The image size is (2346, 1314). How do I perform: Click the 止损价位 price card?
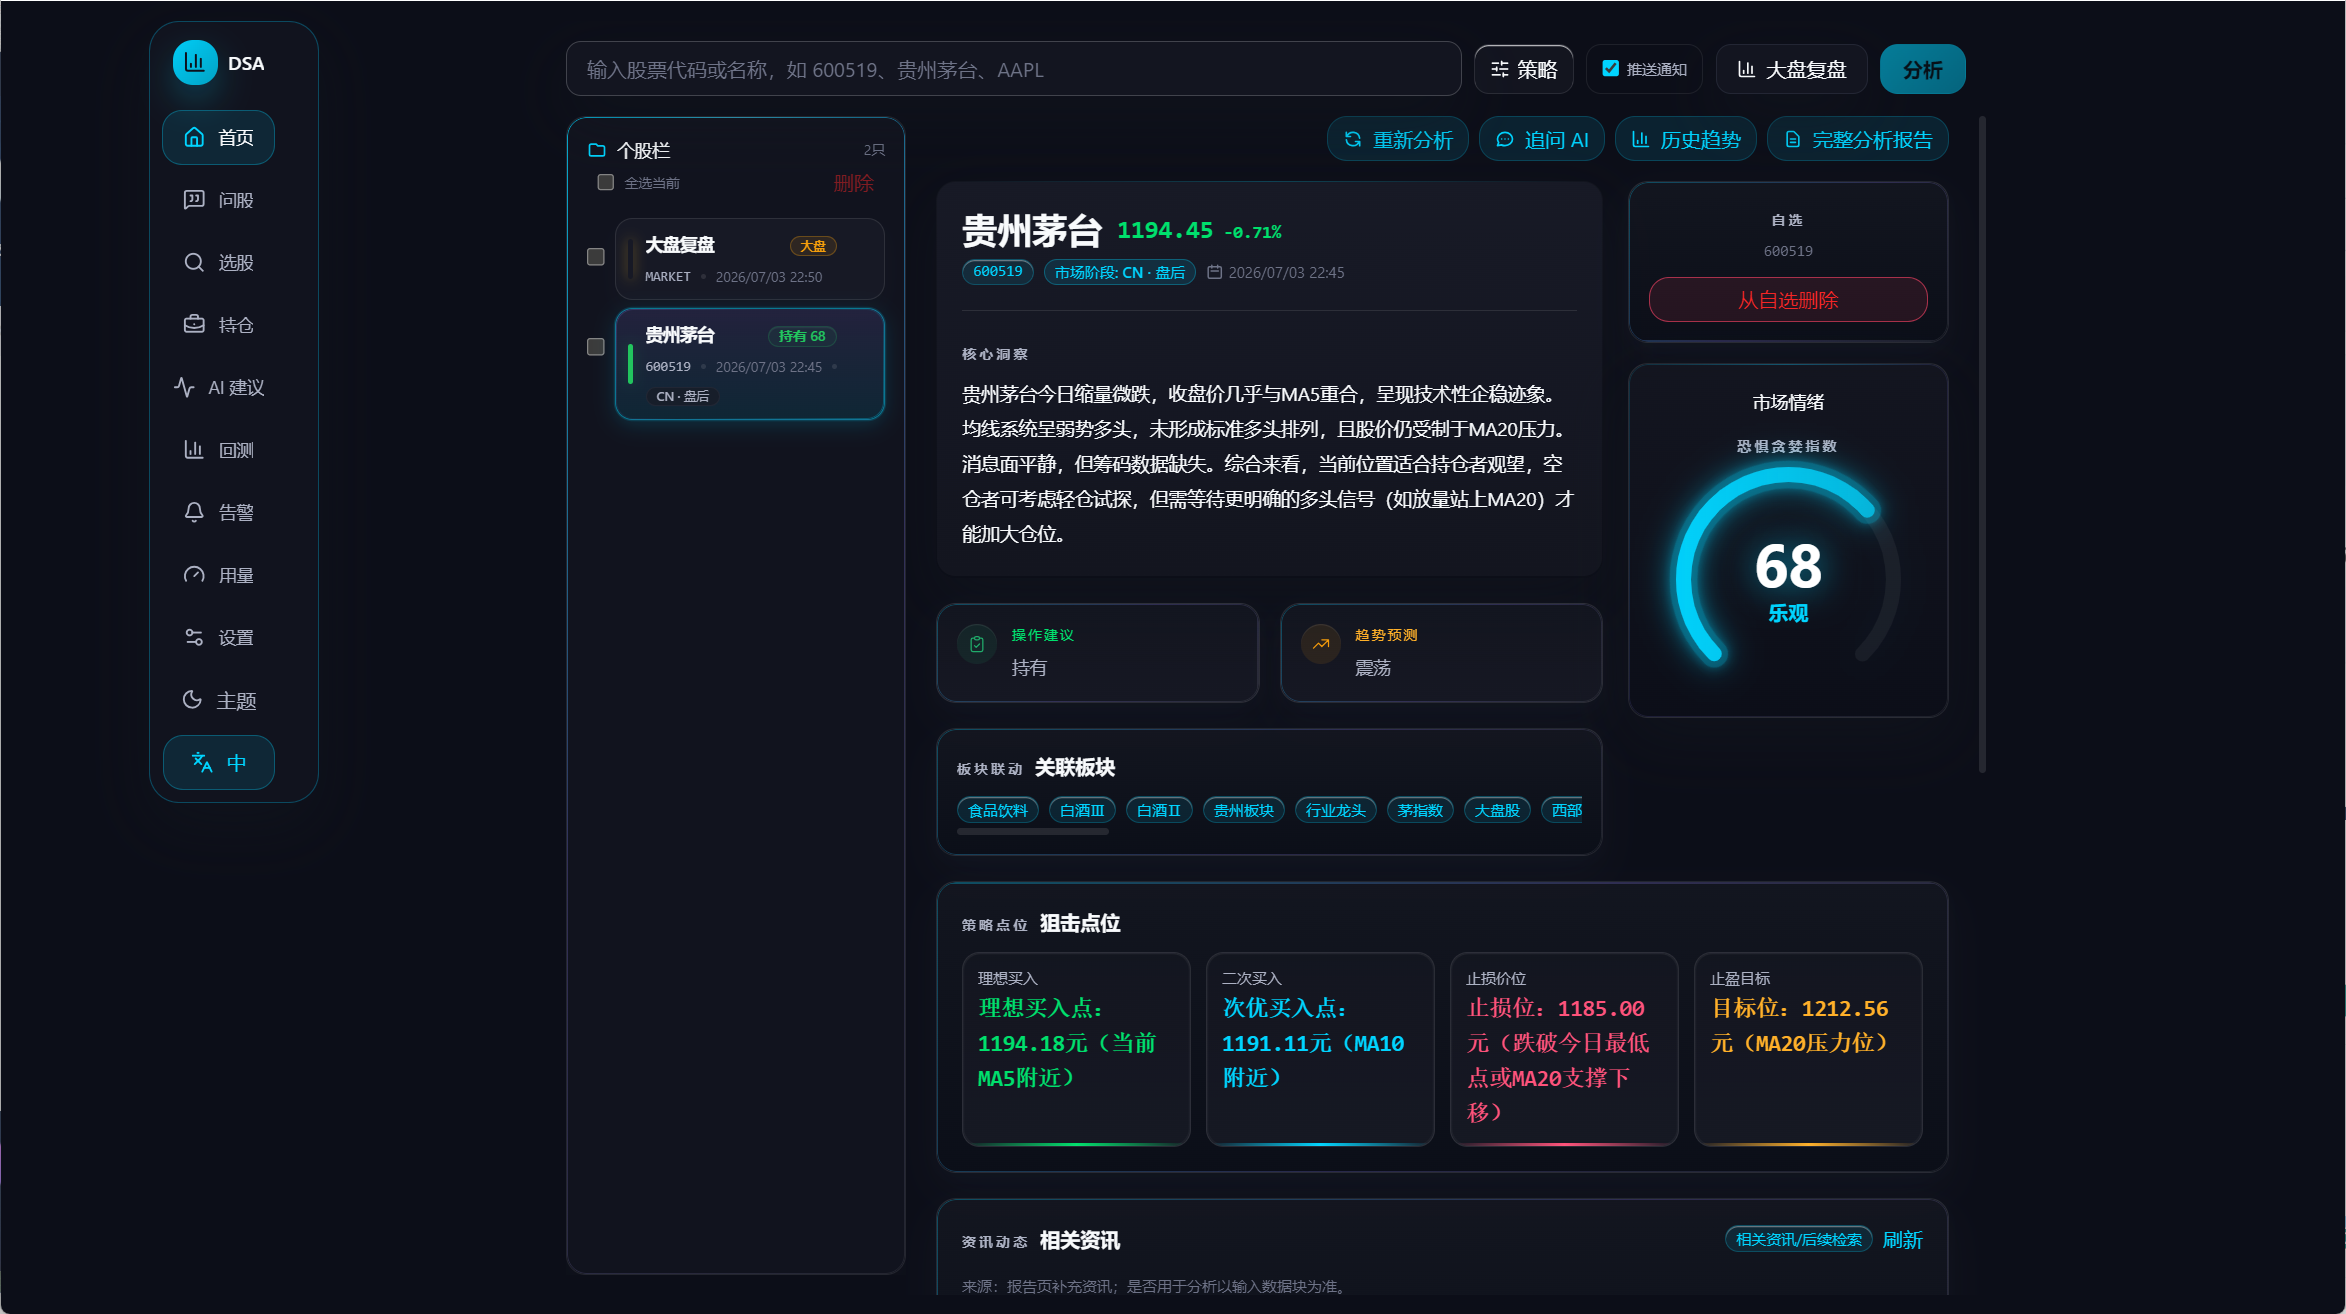coord(1564,1049)
